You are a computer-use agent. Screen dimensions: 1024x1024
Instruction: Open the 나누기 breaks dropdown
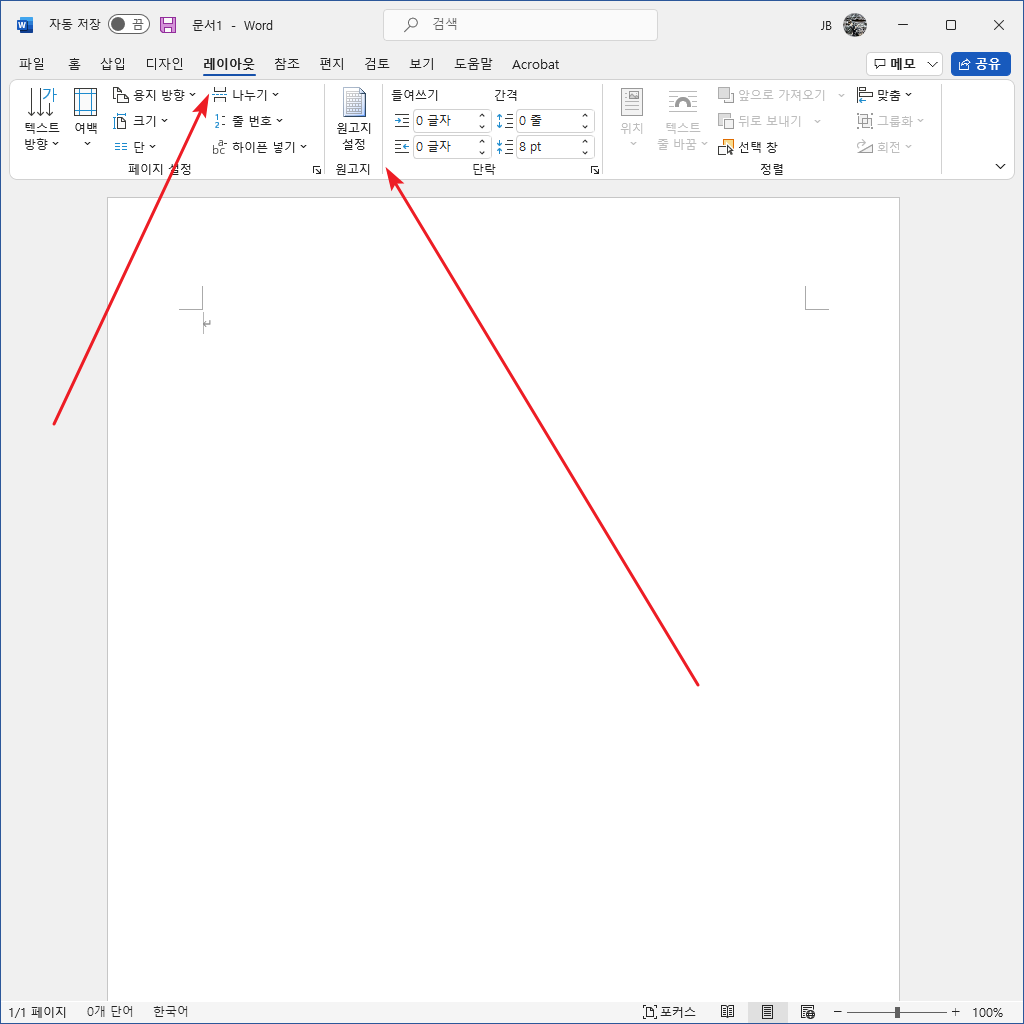click(x=246, y=95)
